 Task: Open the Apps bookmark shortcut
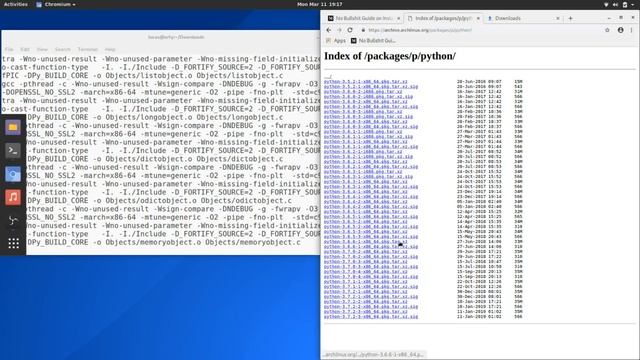(336, 40)
